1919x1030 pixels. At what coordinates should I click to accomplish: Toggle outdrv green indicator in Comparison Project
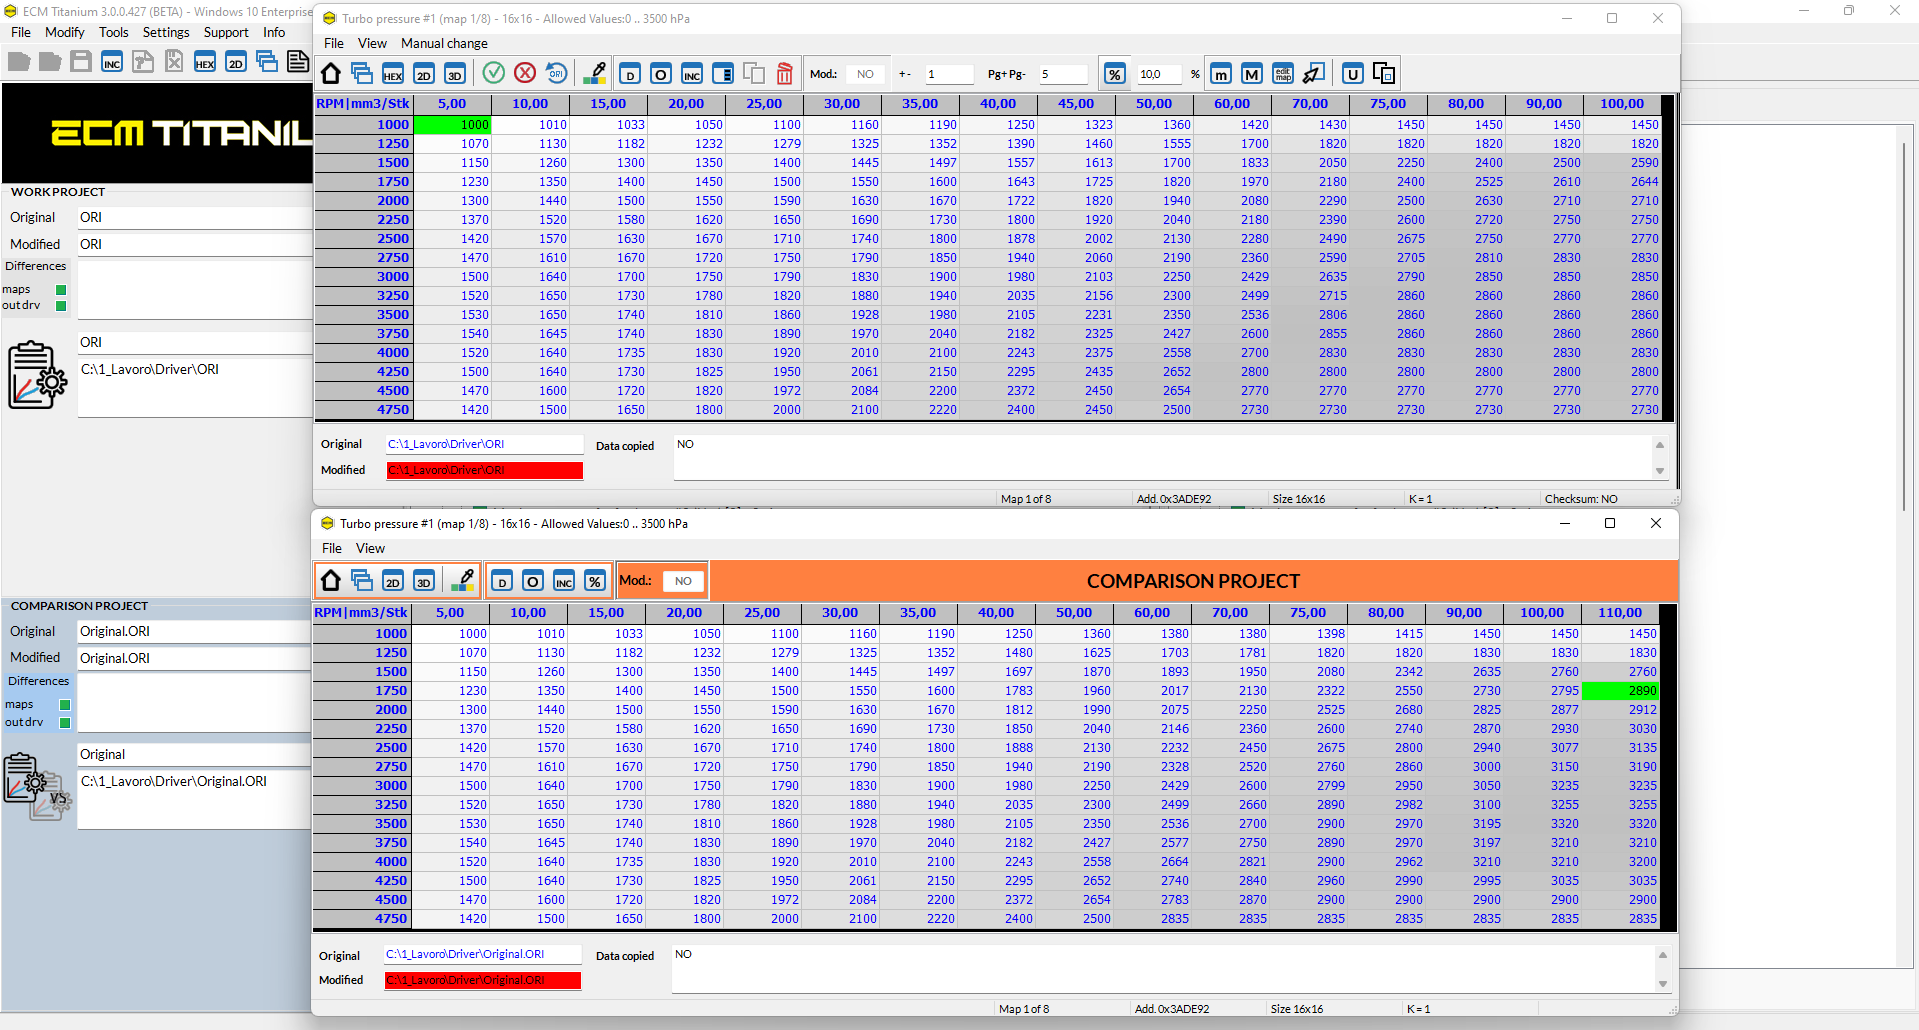[x=65, y=722]
